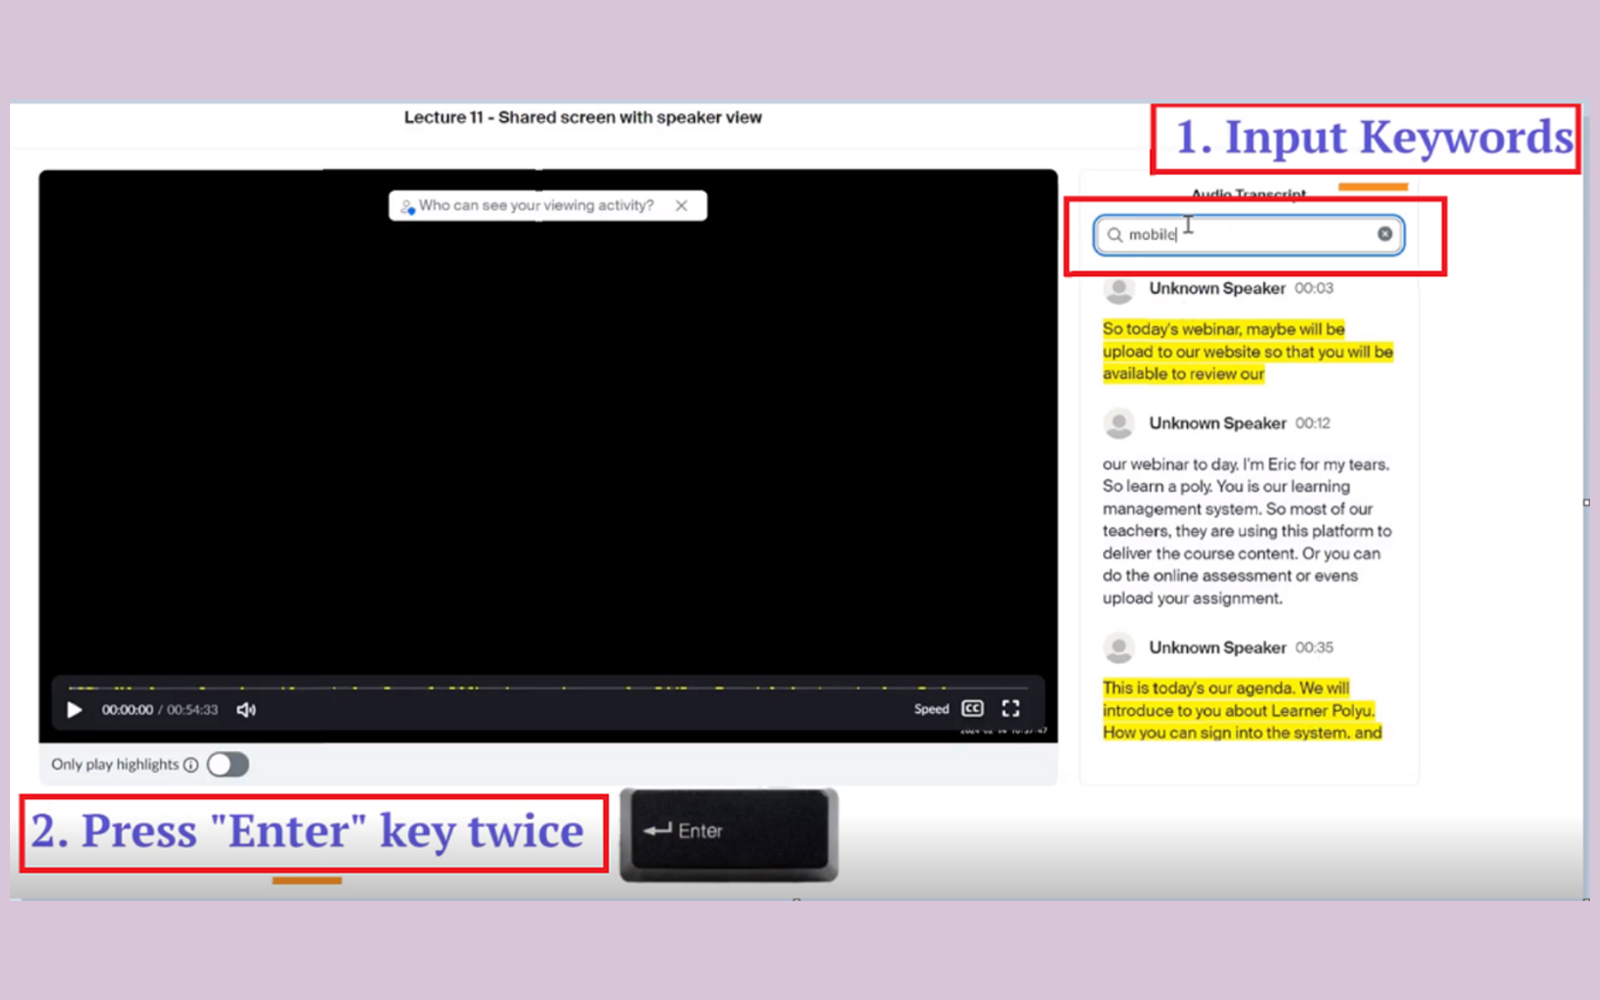Open "Who can see your viewing activity?"
Screen dimensions: 1600x1000
(x=535, y=205)
